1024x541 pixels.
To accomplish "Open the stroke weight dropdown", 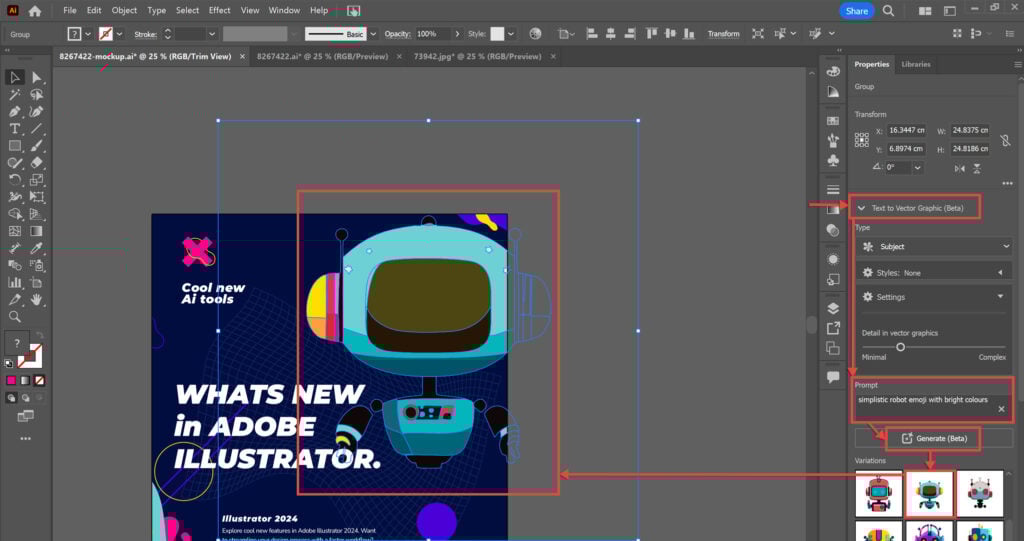I will [212, 34].
